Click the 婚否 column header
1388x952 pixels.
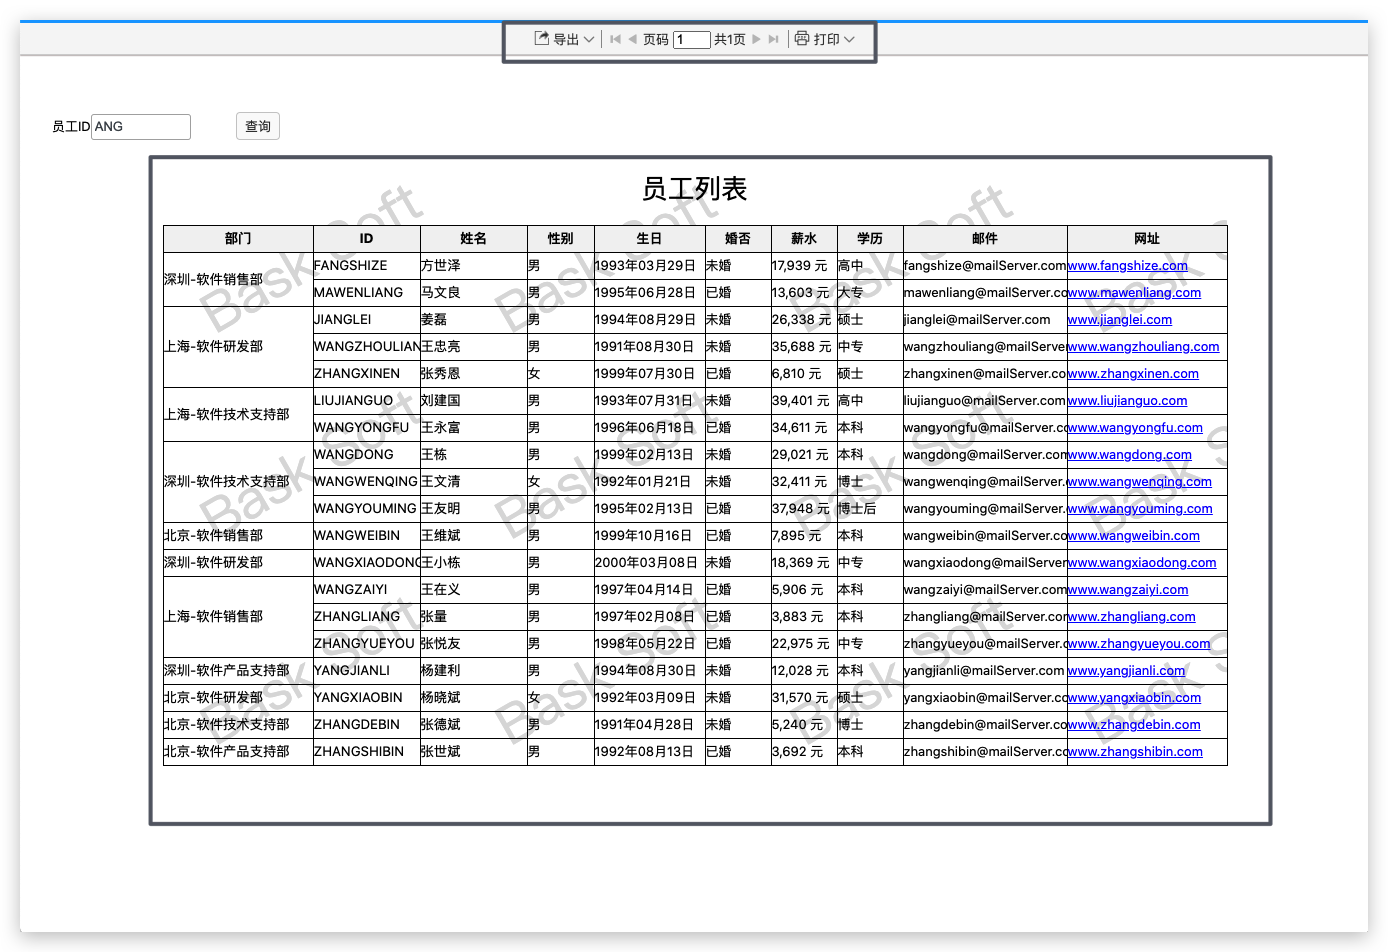point(738,239)
